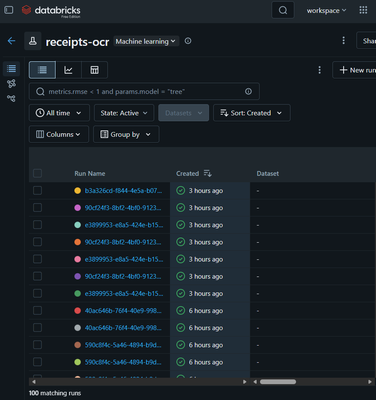Open experiment kebab menu beside Share
This screenshot has height=400, width=376.
click(x=343, y=41)
